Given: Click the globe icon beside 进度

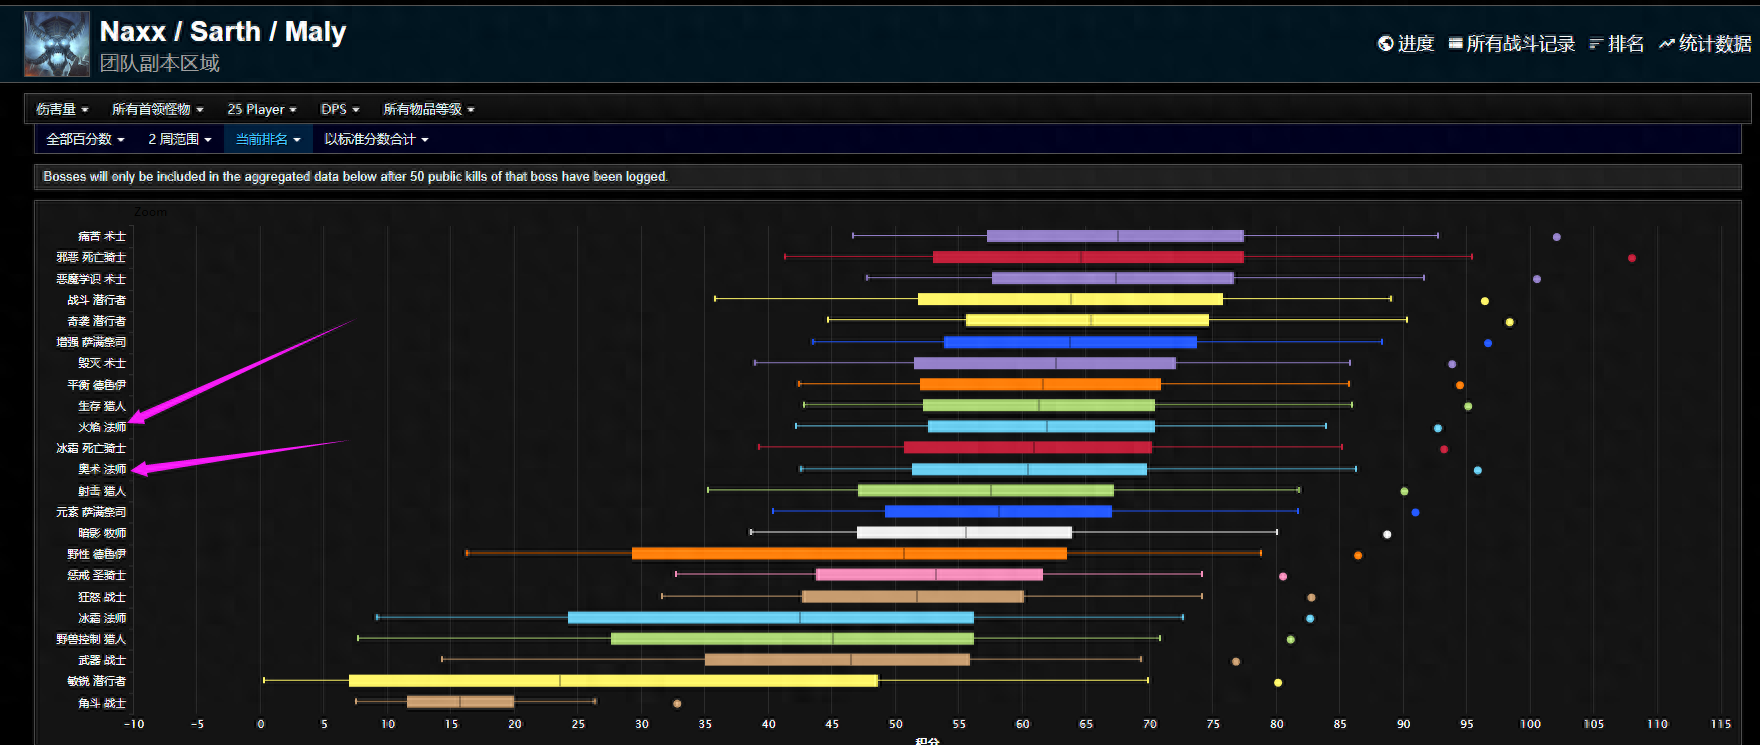Looking at the screenshot, I should (1385, 44).
